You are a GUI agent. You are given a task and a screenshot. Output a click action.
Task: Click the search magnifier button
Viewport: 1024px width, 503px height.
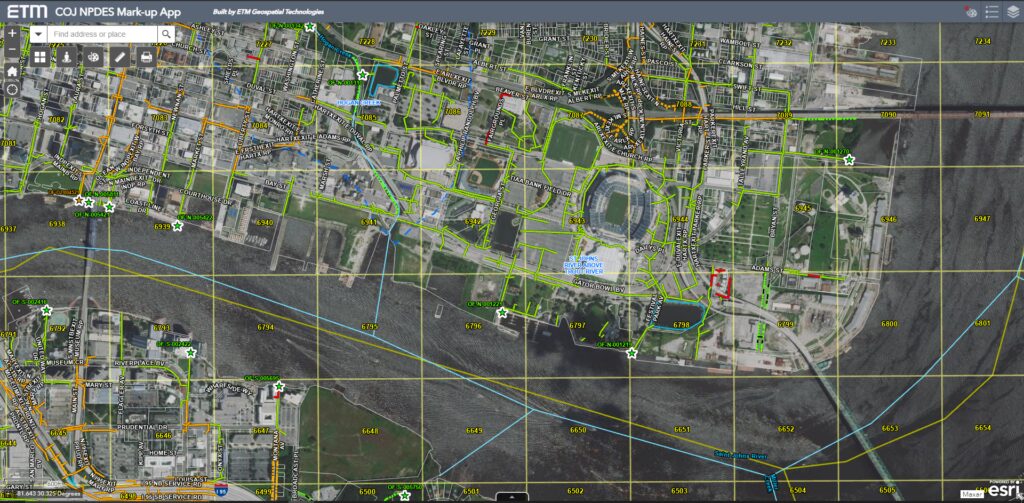coord(166,34)
